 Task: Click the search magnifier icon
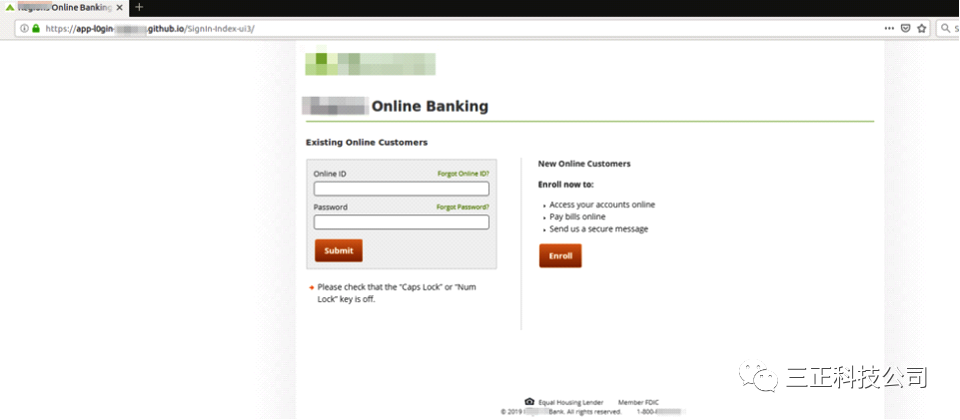[x=946, y=28]
